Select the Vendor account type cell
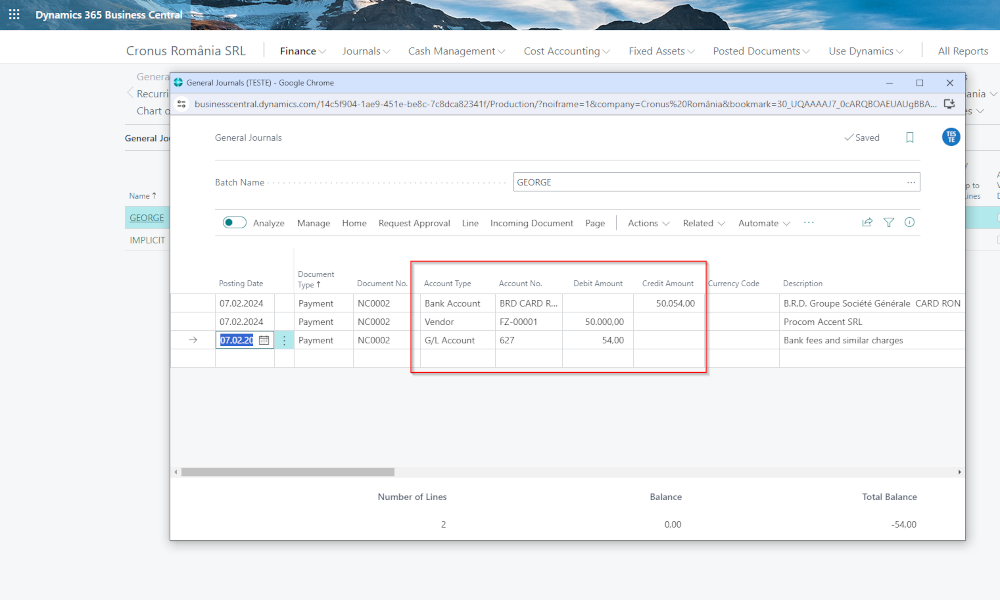 [457, 322]
